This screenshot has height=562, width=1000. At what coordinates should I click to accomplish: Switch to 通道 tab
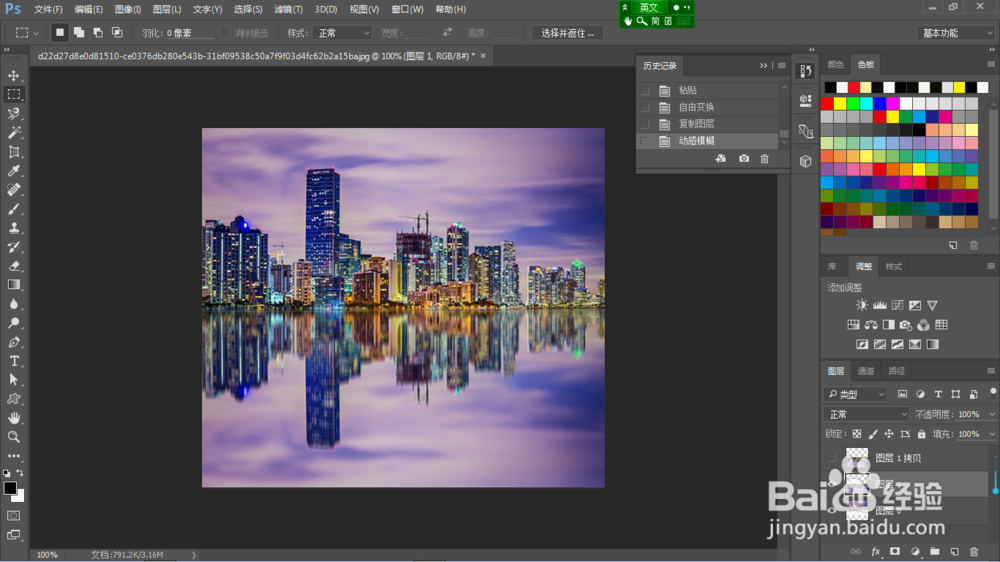pyautogui.click(x=865, y=371)
